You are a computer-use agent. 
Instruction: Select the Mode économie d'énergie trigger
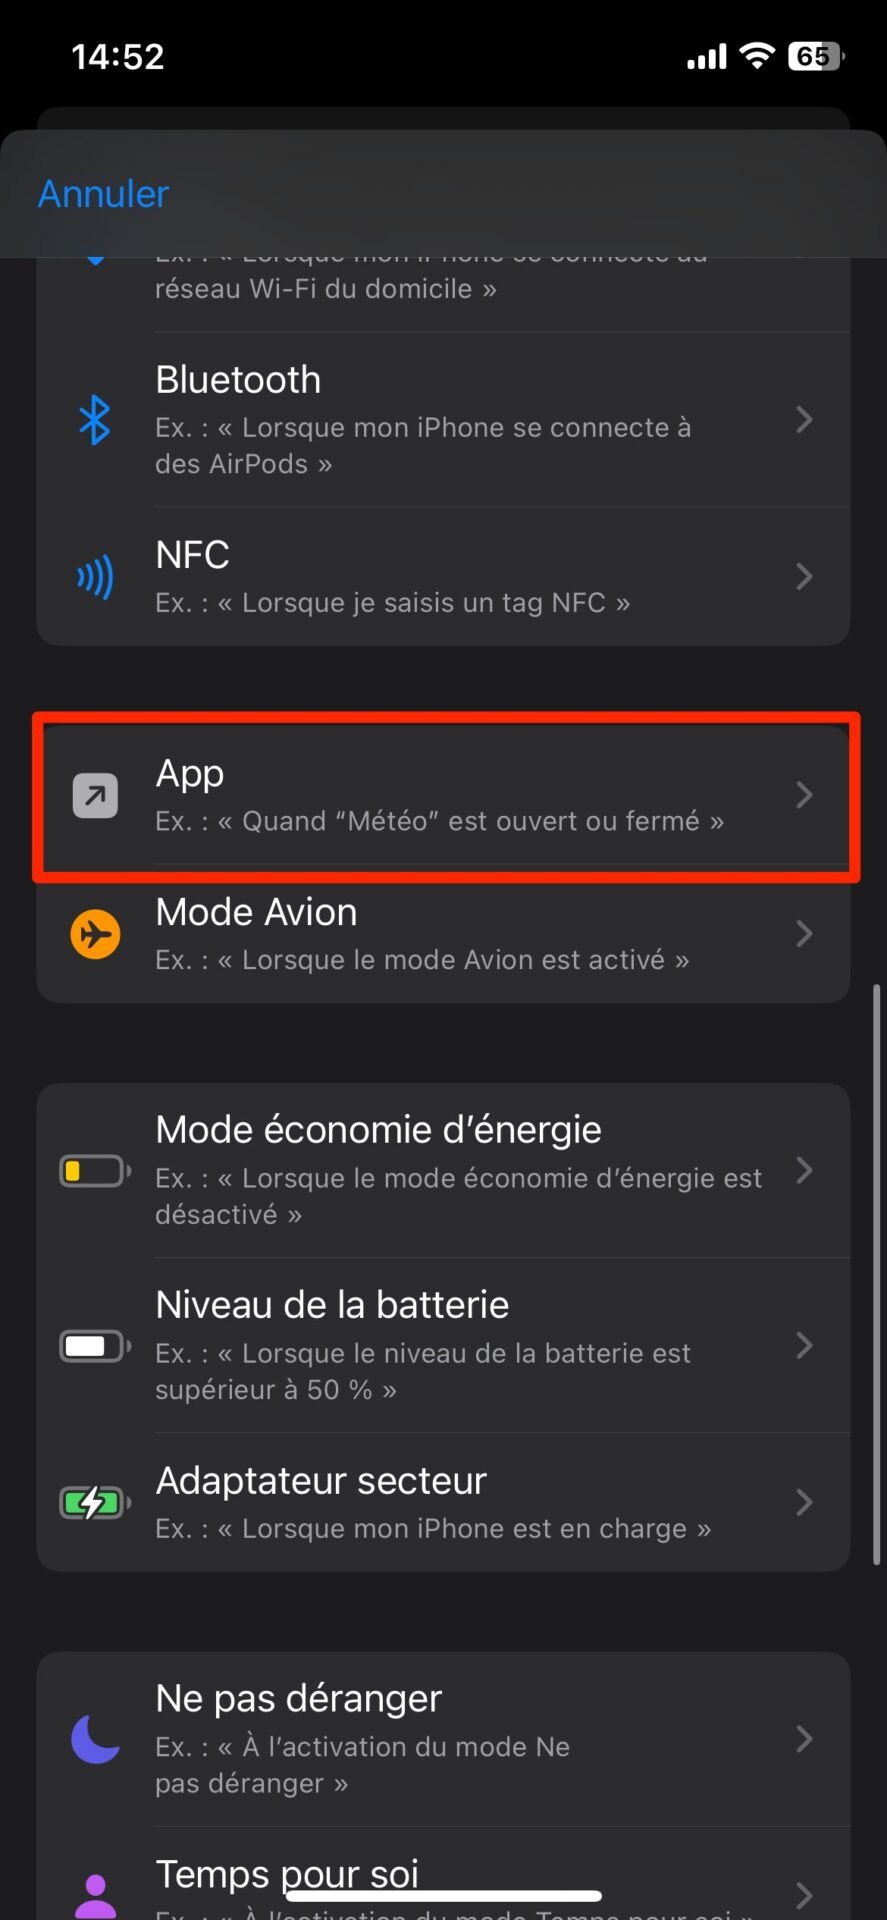(x=443, y=1170)
